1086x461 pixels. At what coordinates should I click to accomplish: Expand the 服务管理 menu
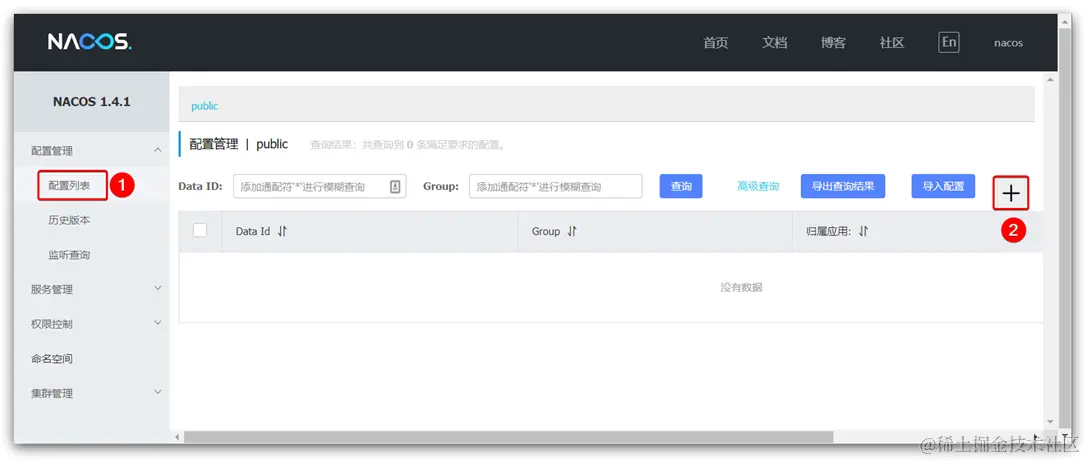point(157,289)
